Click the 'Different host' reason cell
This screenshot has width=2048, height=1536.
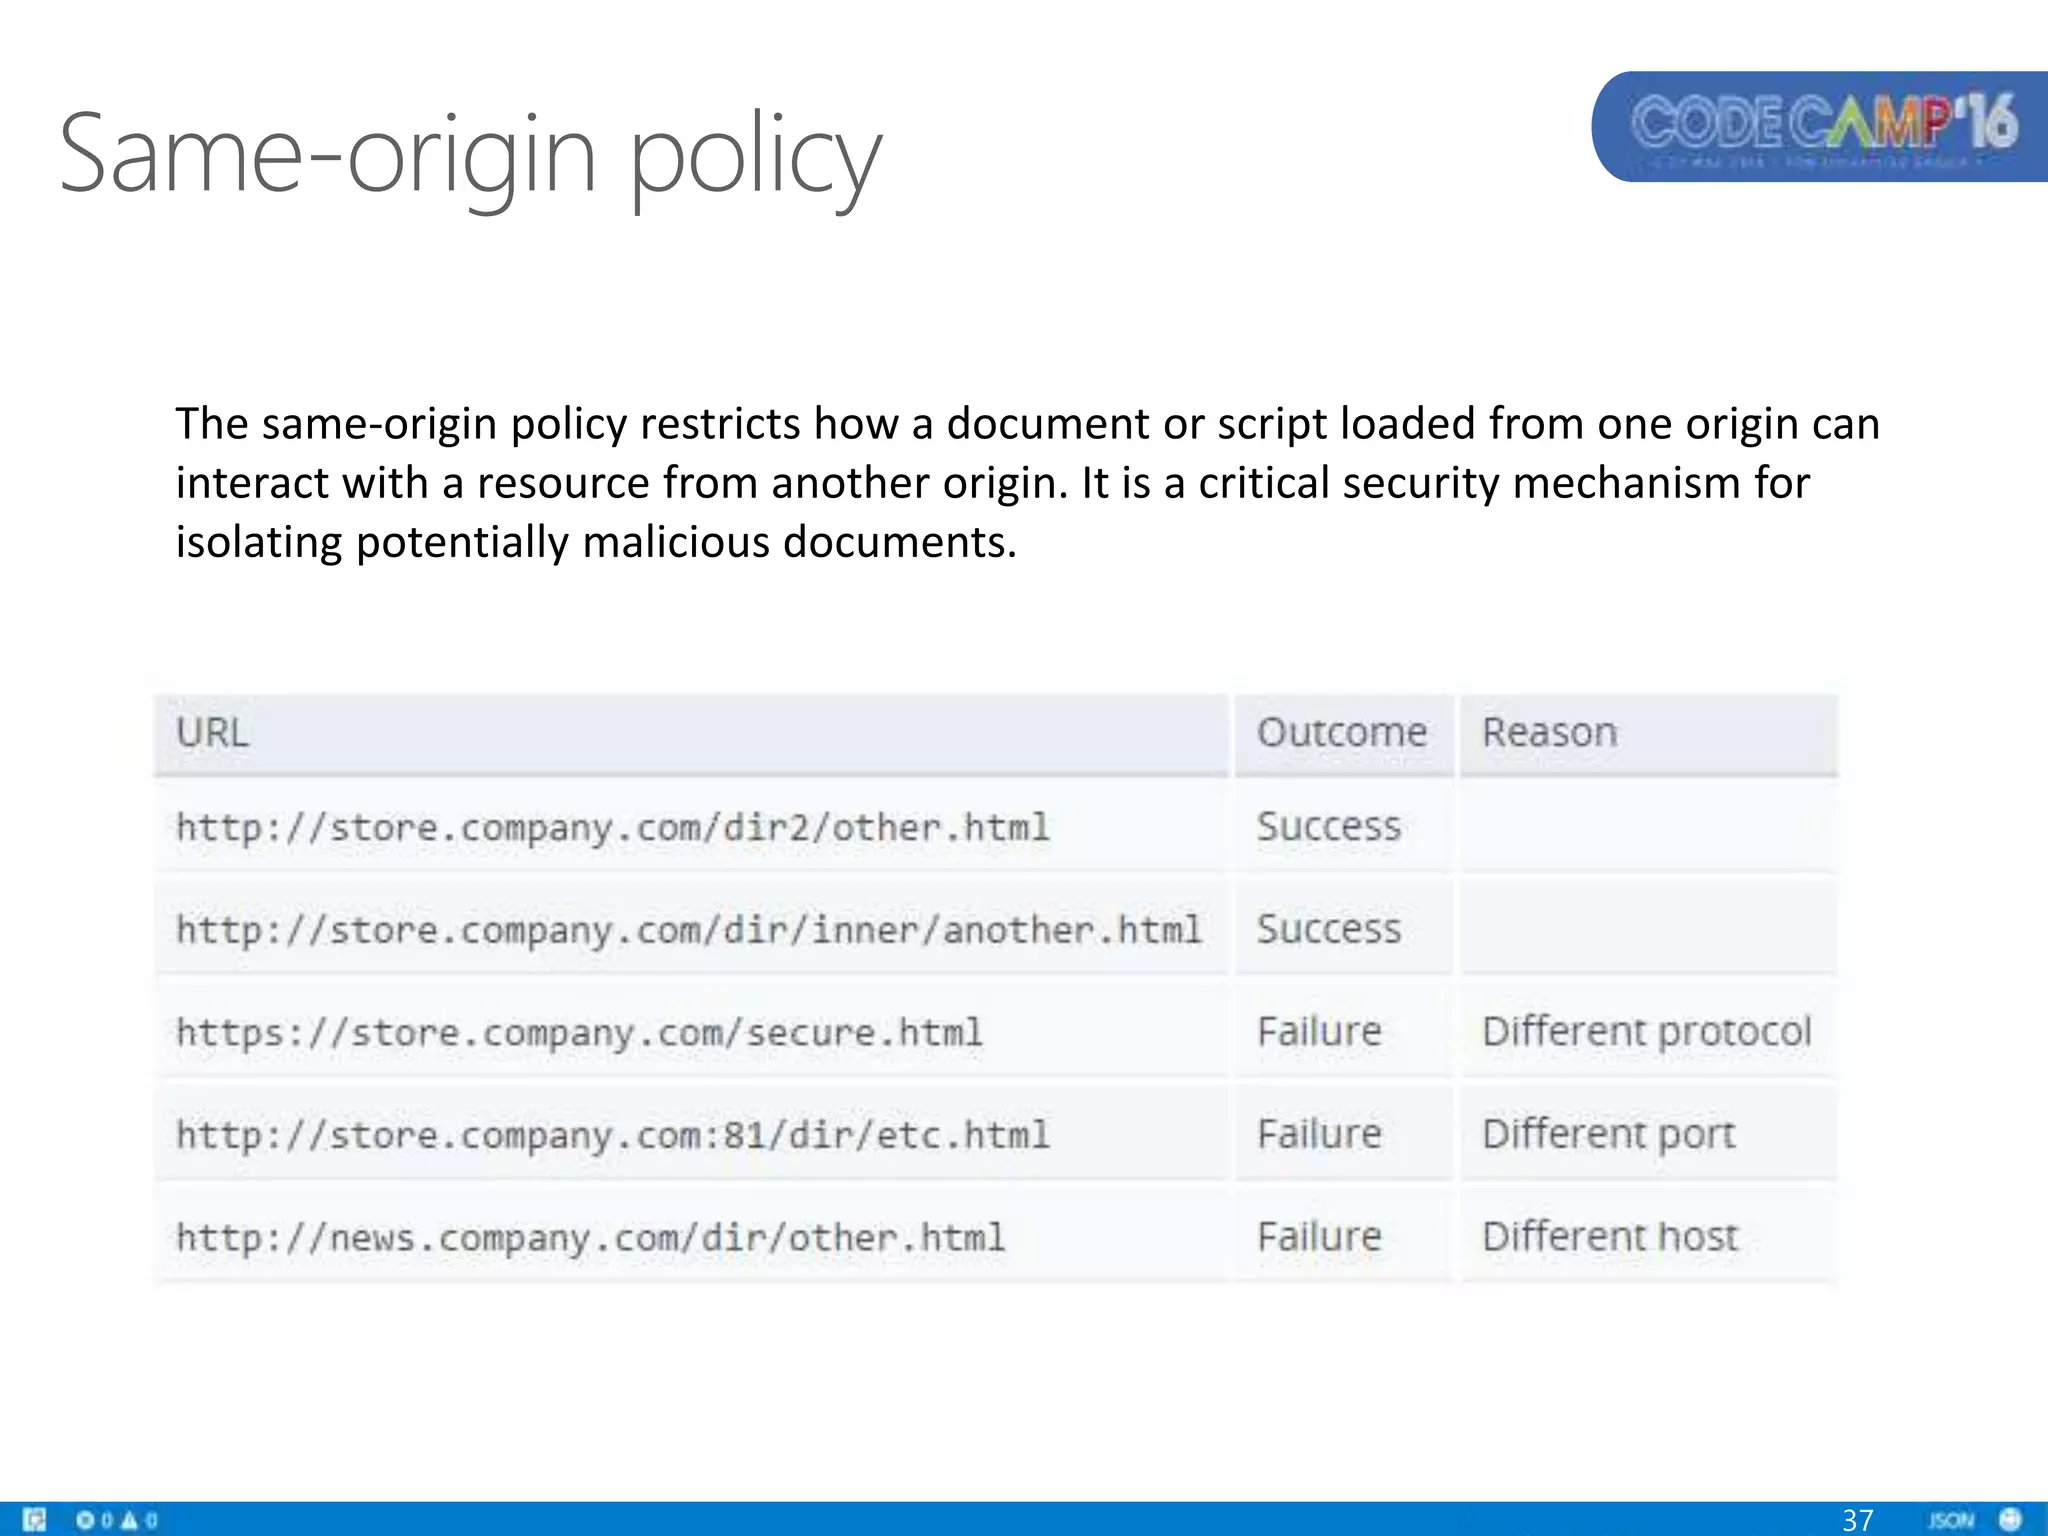tap(1648, 1237)
